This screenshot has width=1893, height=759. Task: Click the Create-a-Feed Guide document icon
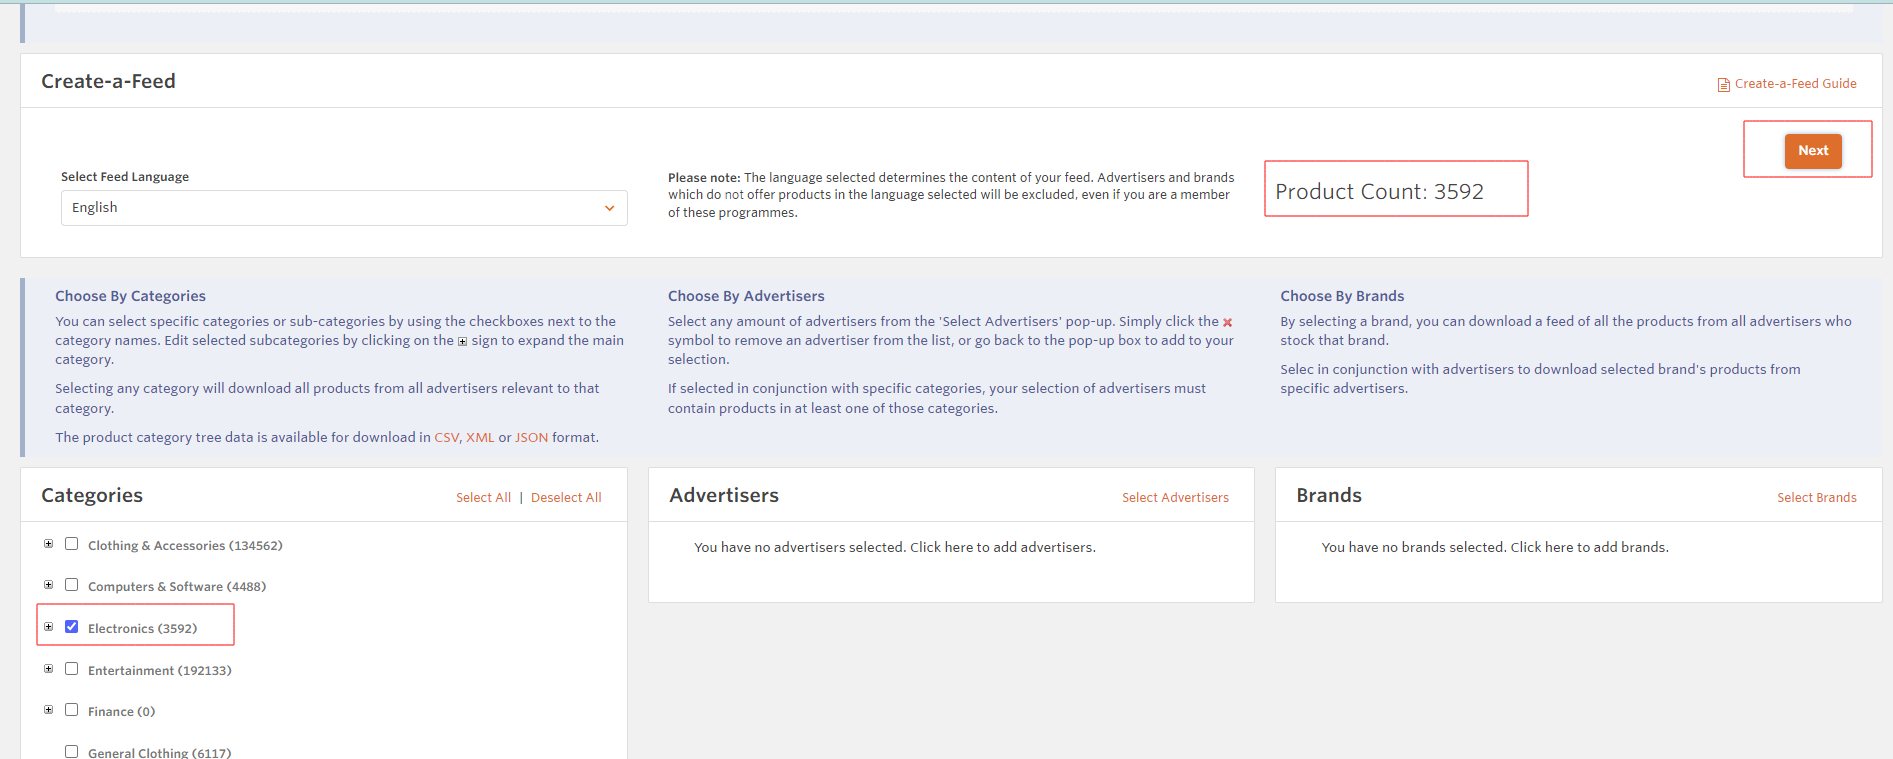click(x=1723, y=85)
